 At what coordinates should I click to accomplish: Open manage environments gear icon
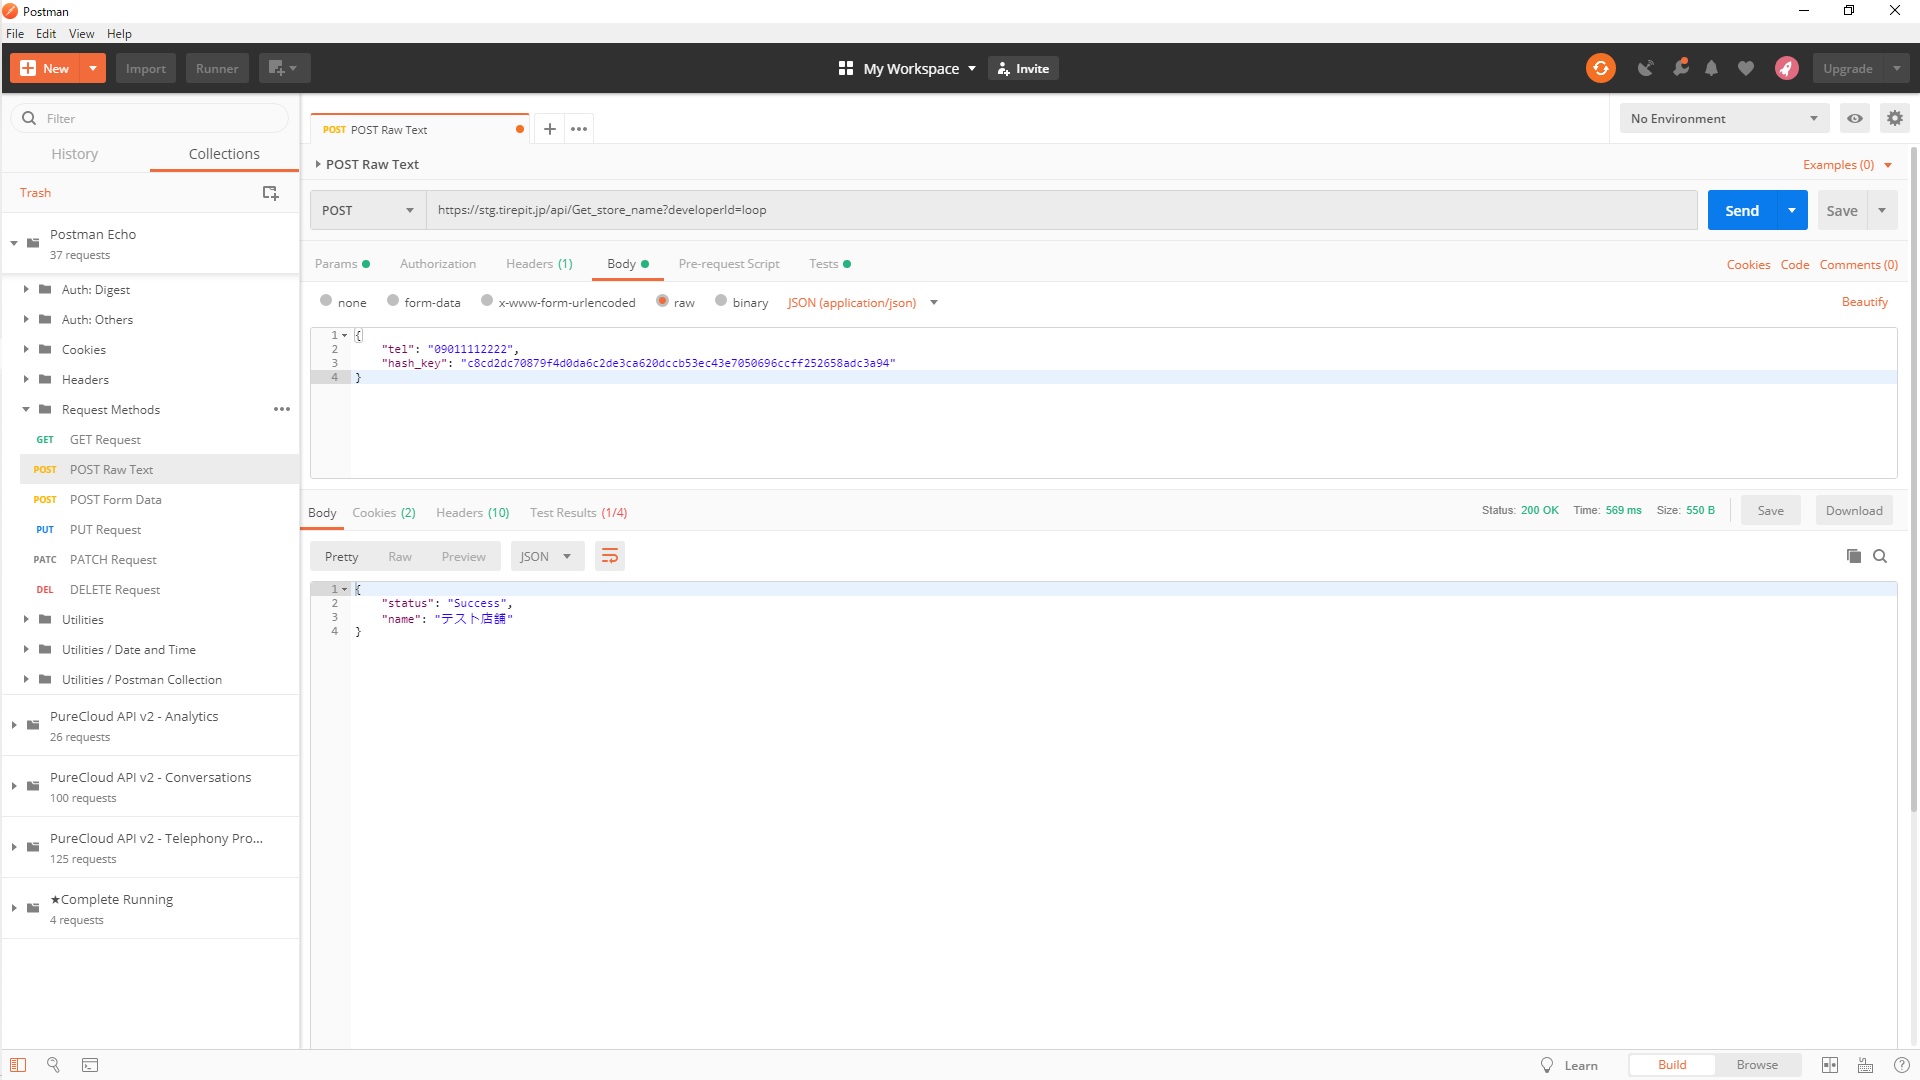click(1894, 118)
